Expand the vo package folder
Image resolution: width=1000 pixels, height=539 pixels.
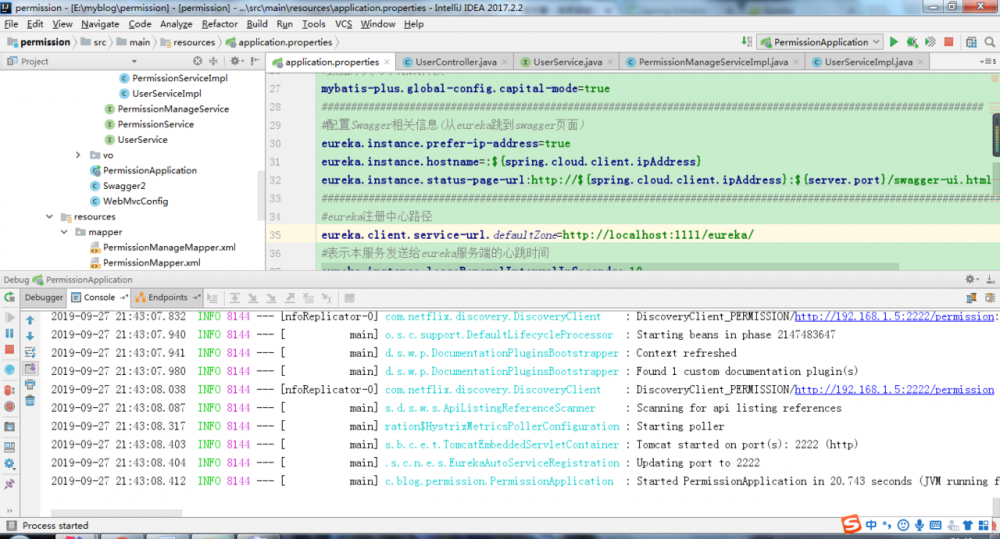(x=78, y=155)
